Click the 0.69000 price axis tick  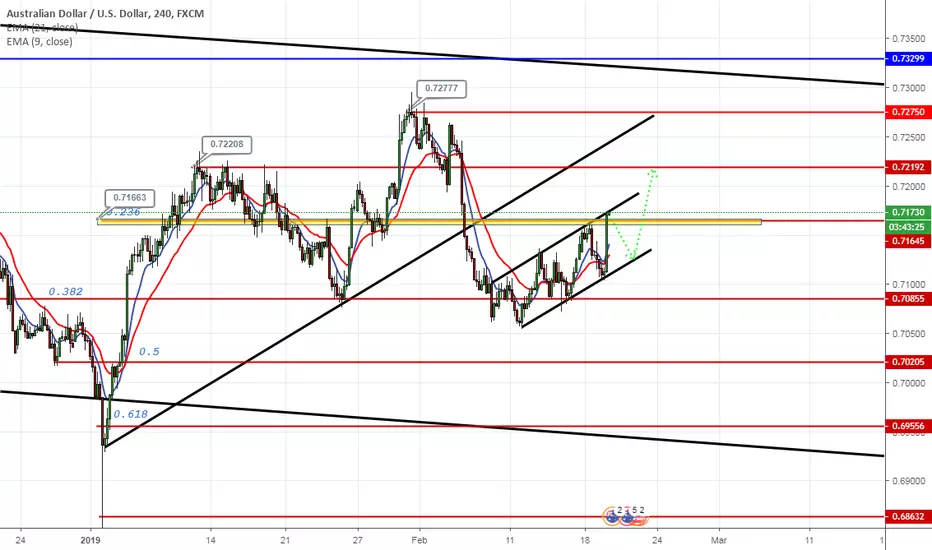point(909,480)
